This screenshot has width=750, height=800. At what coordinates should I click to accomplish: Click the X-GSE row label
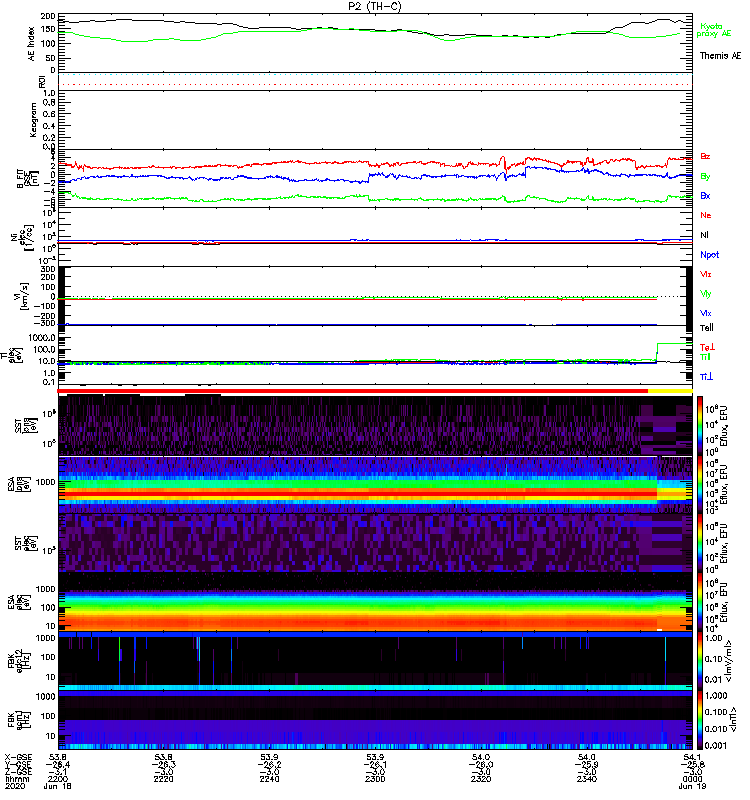click(17, 758)
